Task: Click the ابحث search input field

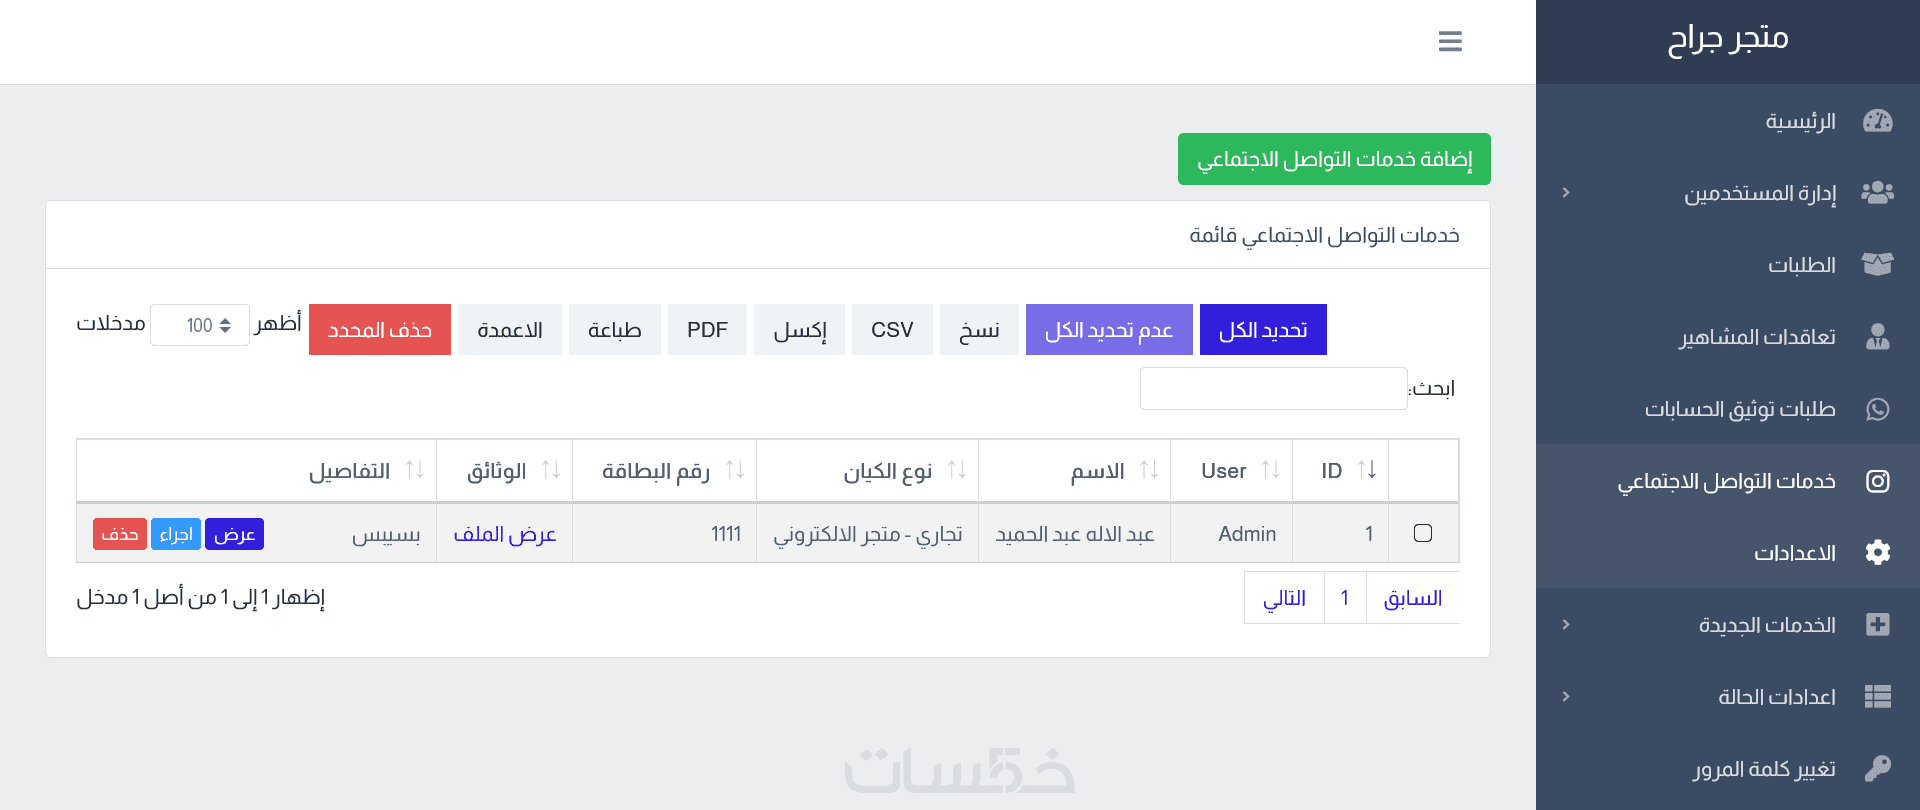Action: (1273, 388)
